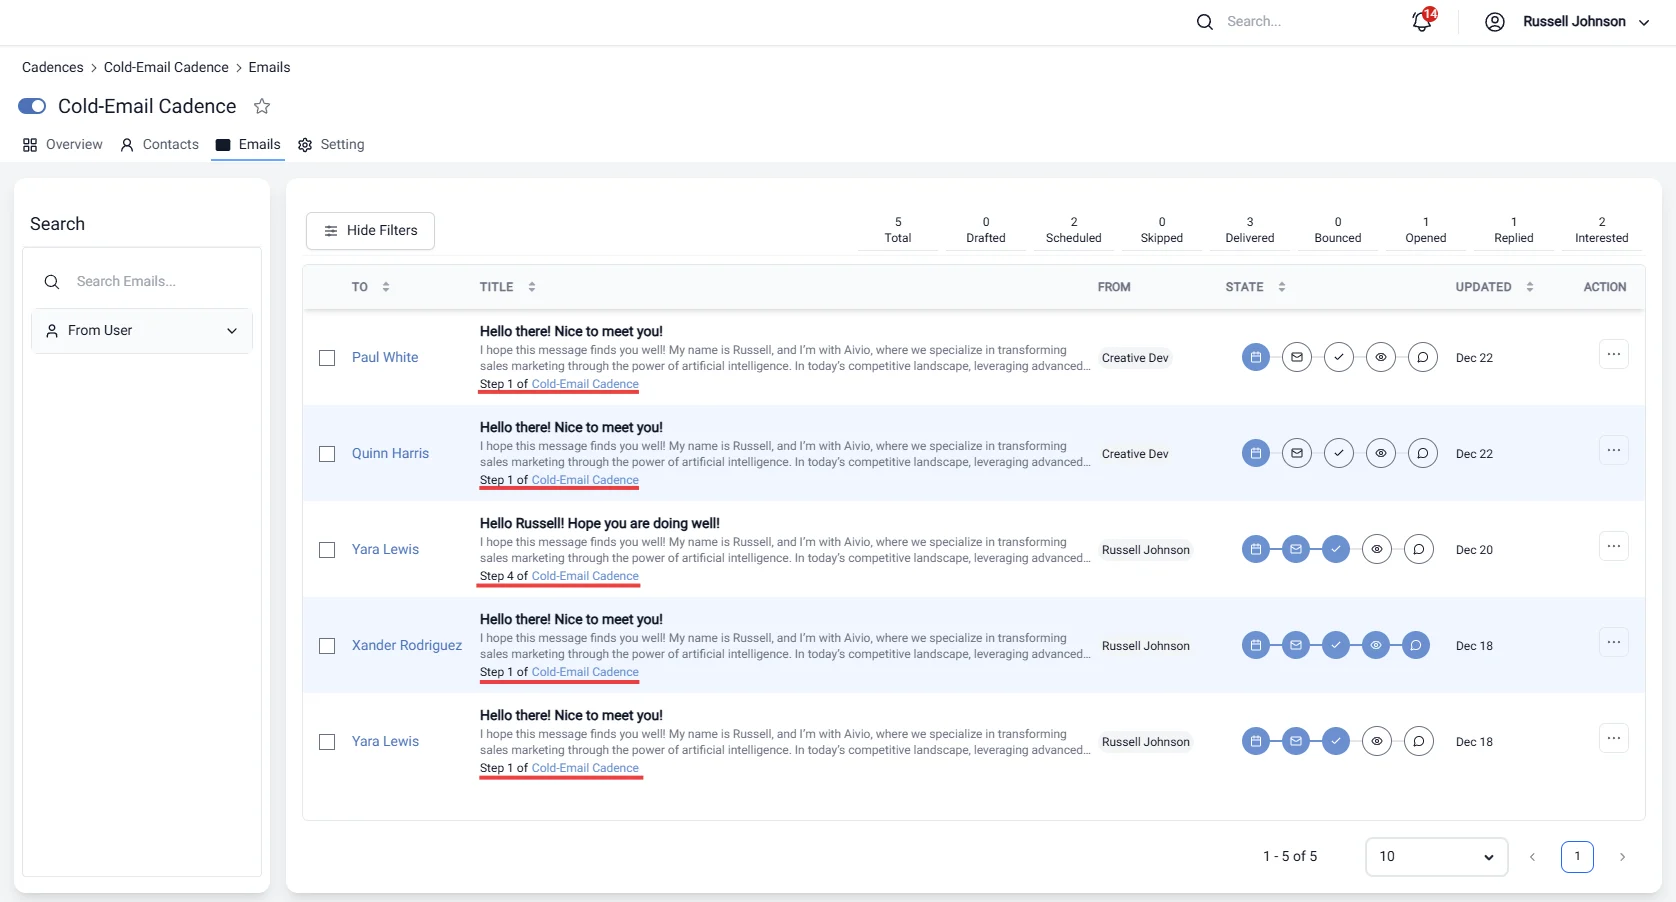Screen dimensions: 1676x902
Task: Click the scheduled calendar icon in Paul White row
Action: (x=1256, y=357)
